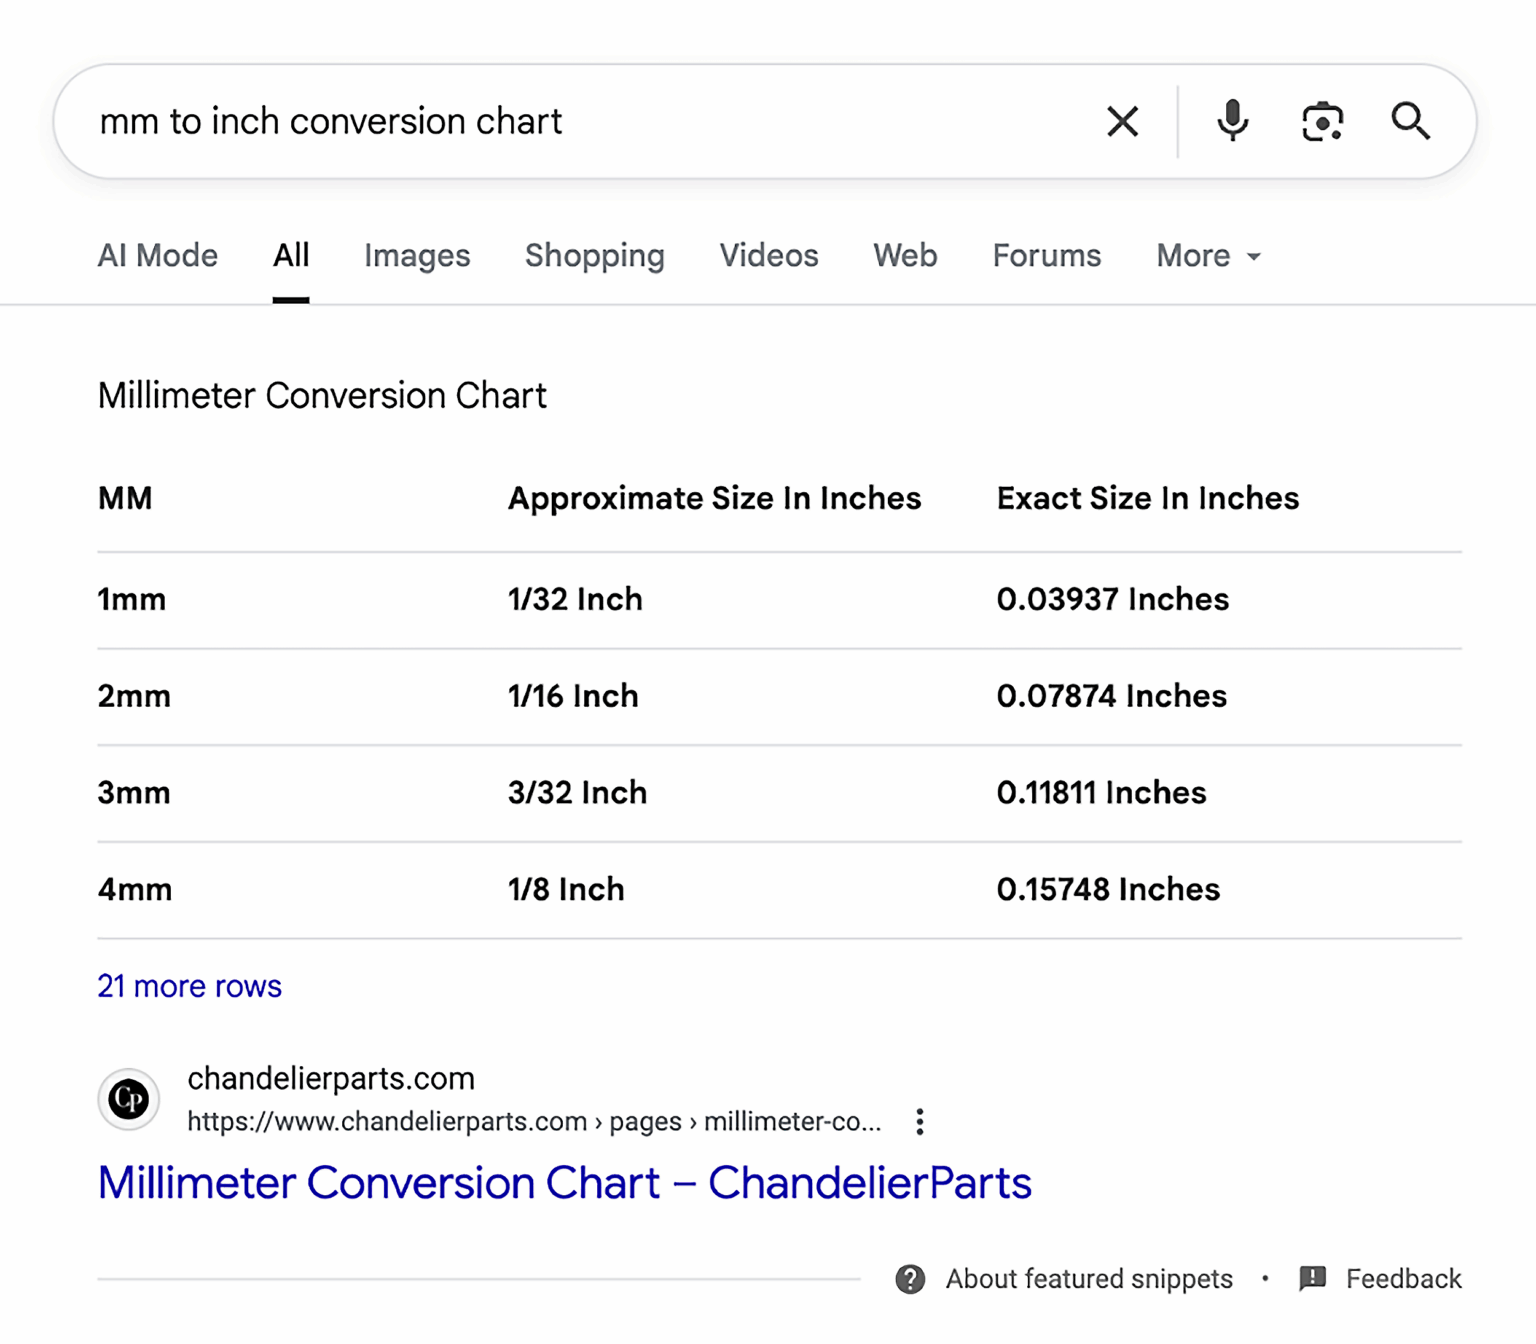Open the Web results tab
The width and height of the screenshot is (1536, 1344).
tap(905, 256)
